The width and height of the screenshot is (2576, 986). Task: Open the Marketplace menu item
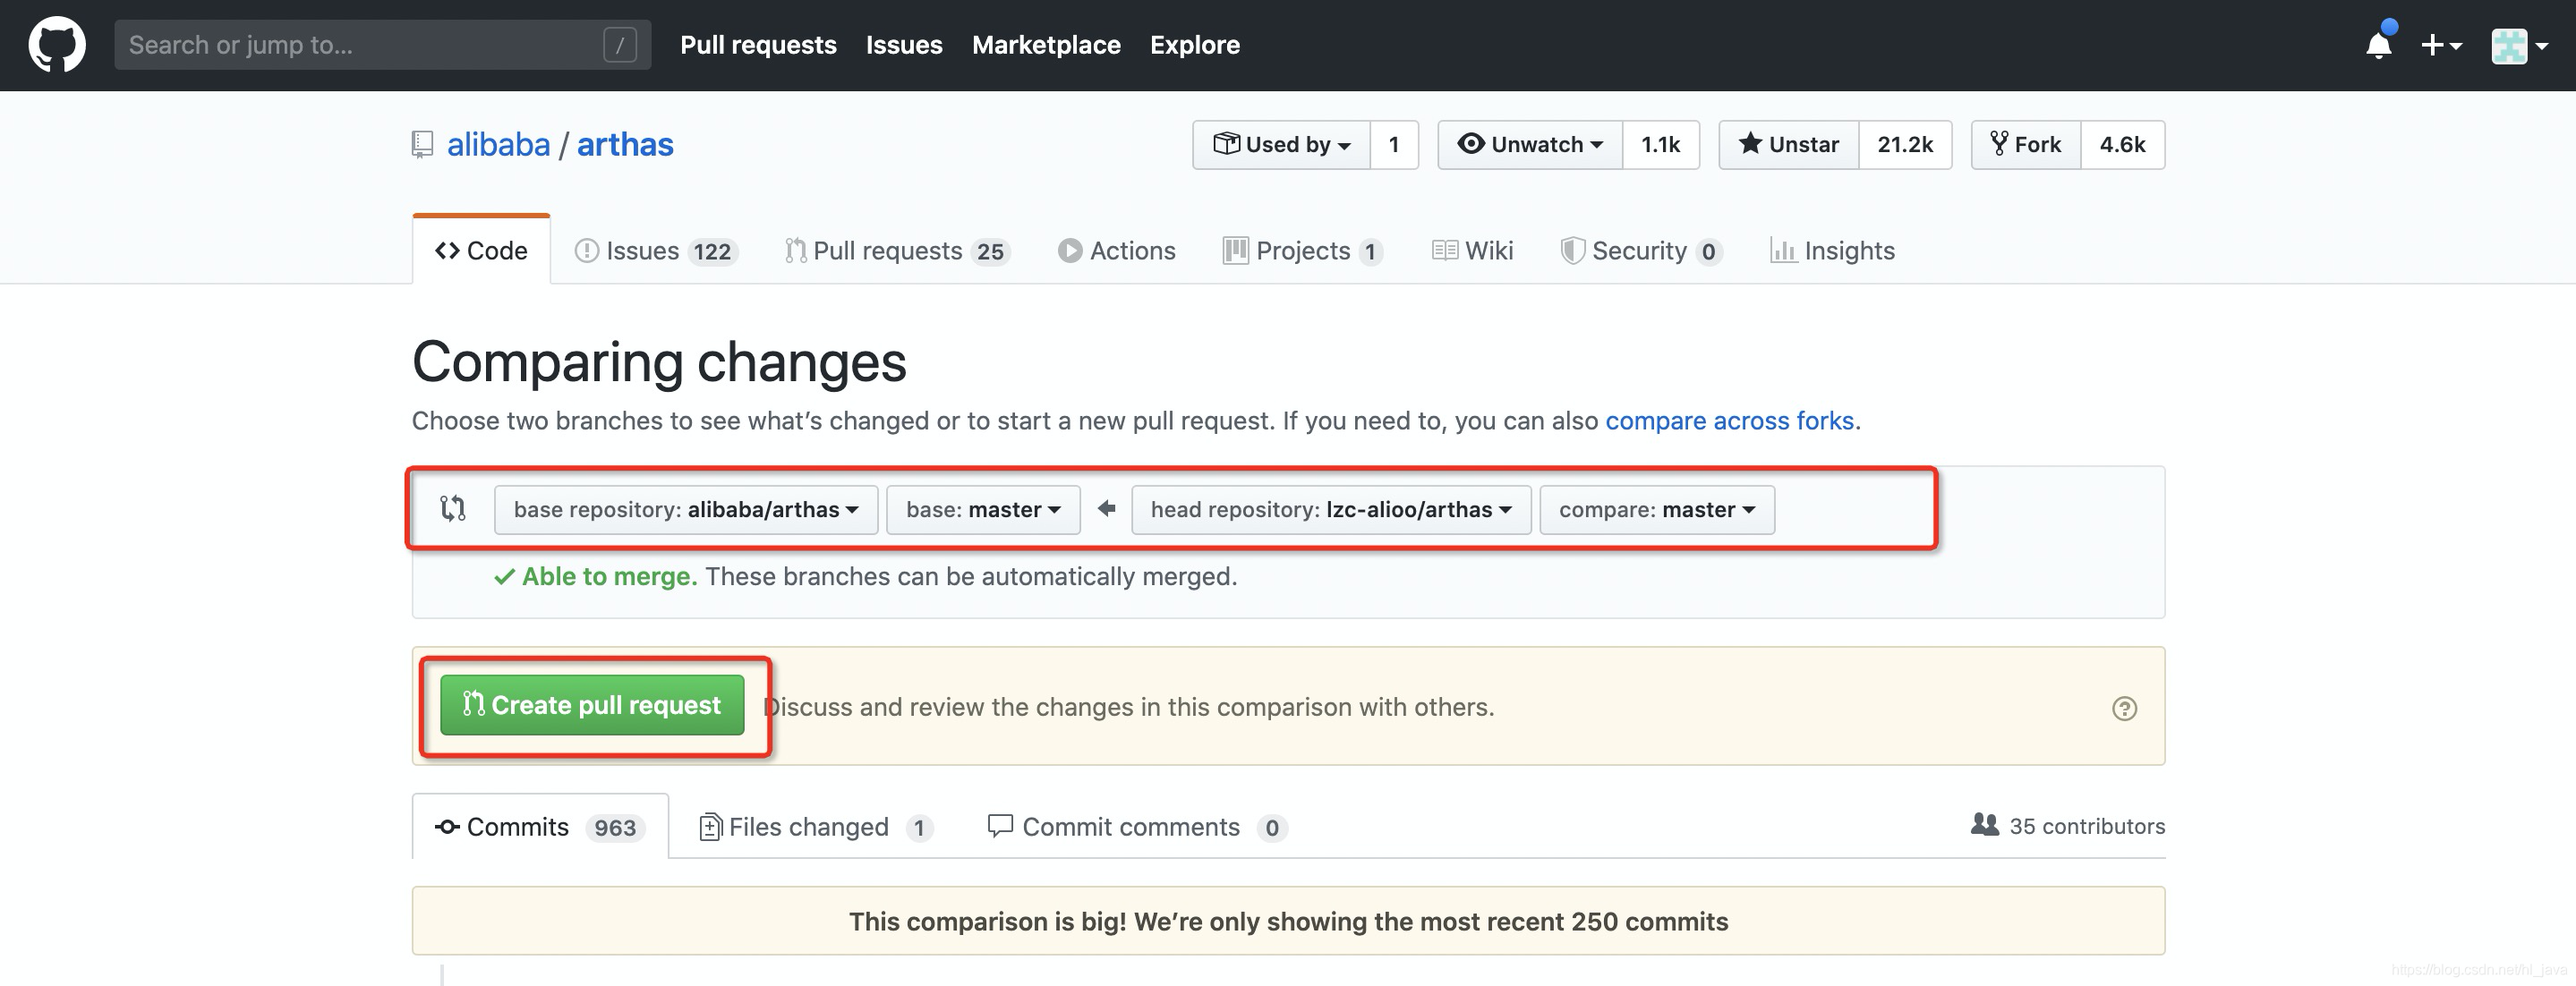point(1046,44)
